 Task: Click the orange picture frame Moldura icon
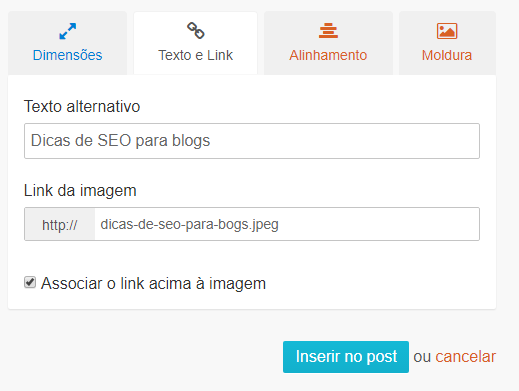pyautogui.click(x=447, y=31)
